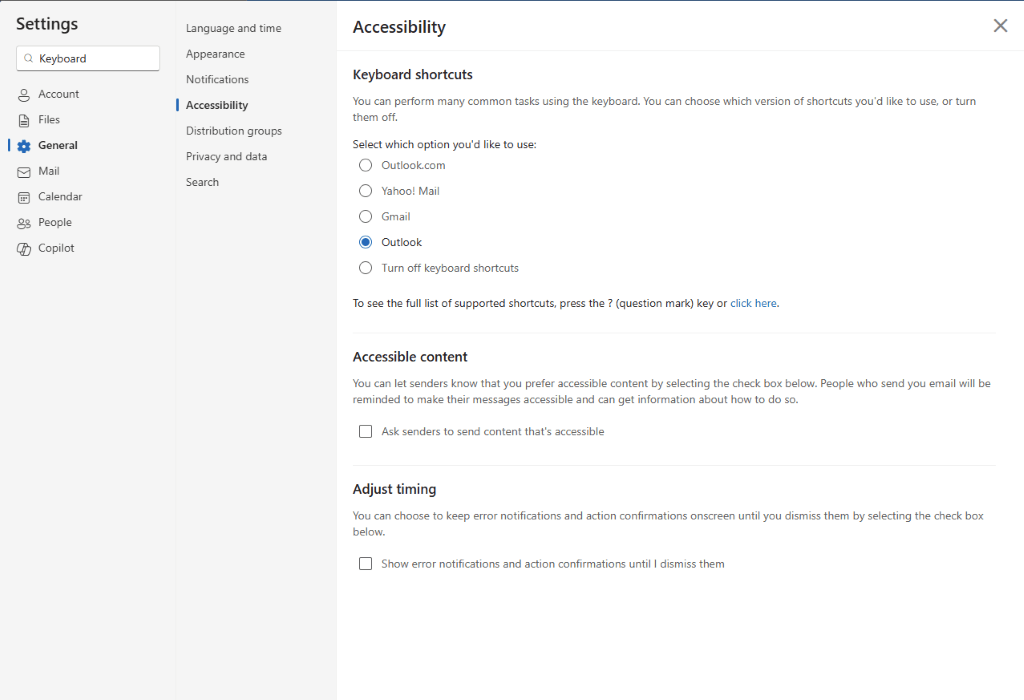Select the Gmail keyboard shortcuts option
The height and width of the screenshot is (700, 1024).
point(365,216)
